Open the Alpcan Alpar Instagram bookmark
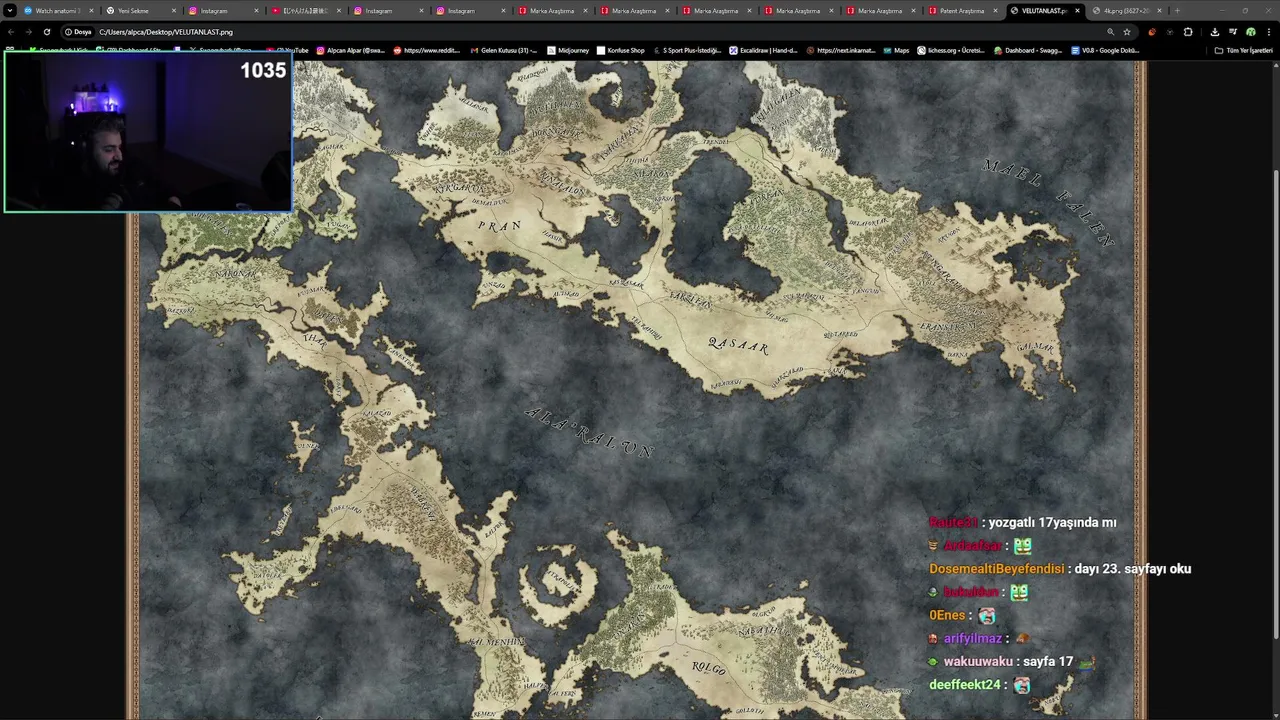The image size is (1280, 720). 351,50
